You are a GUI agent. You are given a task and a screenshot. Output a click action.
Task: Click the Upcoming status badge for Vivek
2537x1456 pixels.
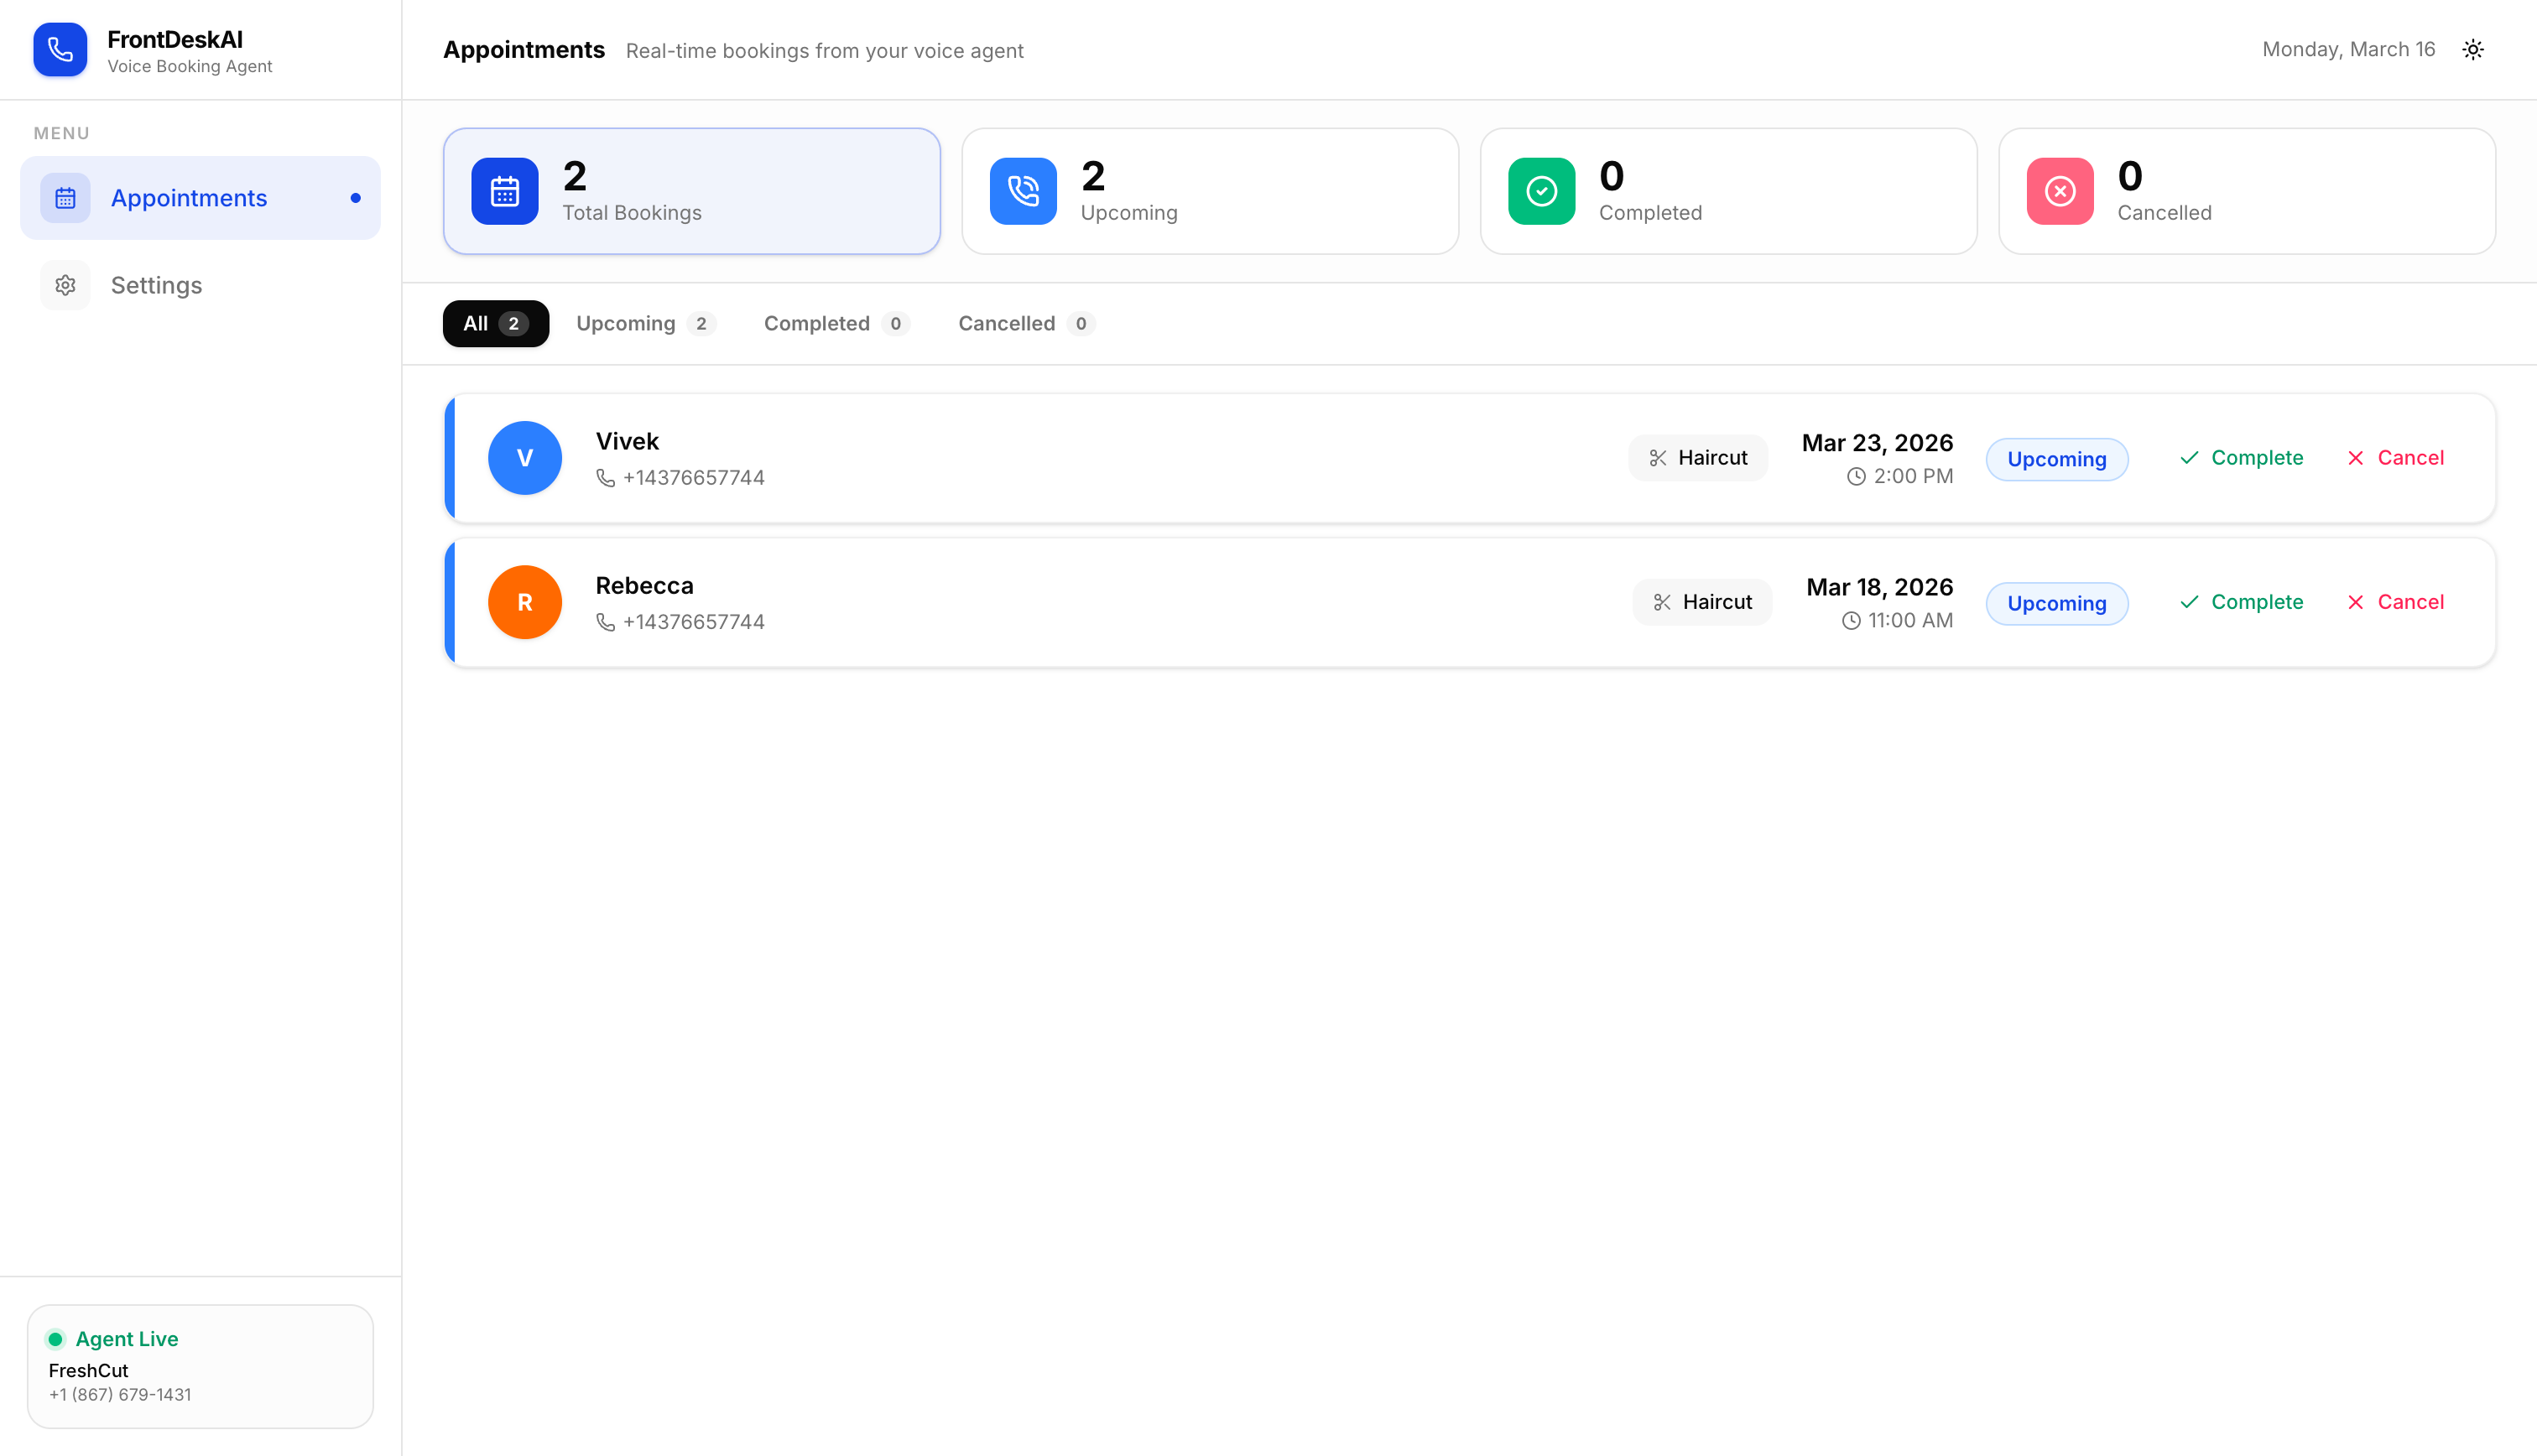pos(2056,460)
